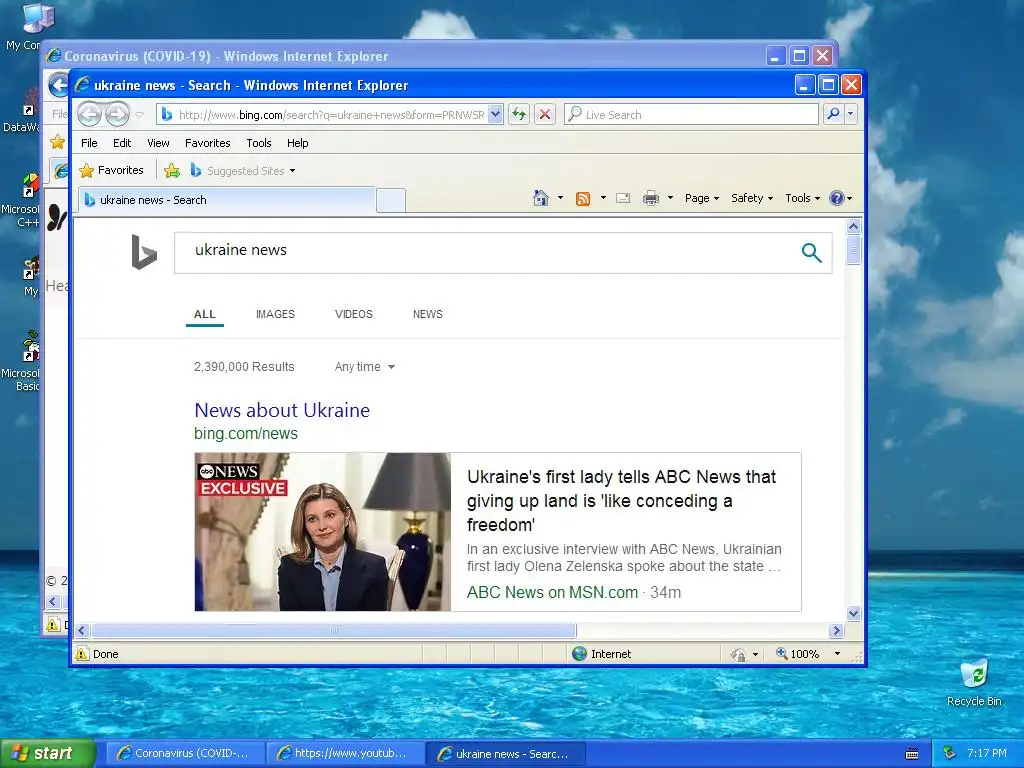Click the vertical scrollbar down arrow
The image size is (1024, 768).
click(x=853, y=613)
